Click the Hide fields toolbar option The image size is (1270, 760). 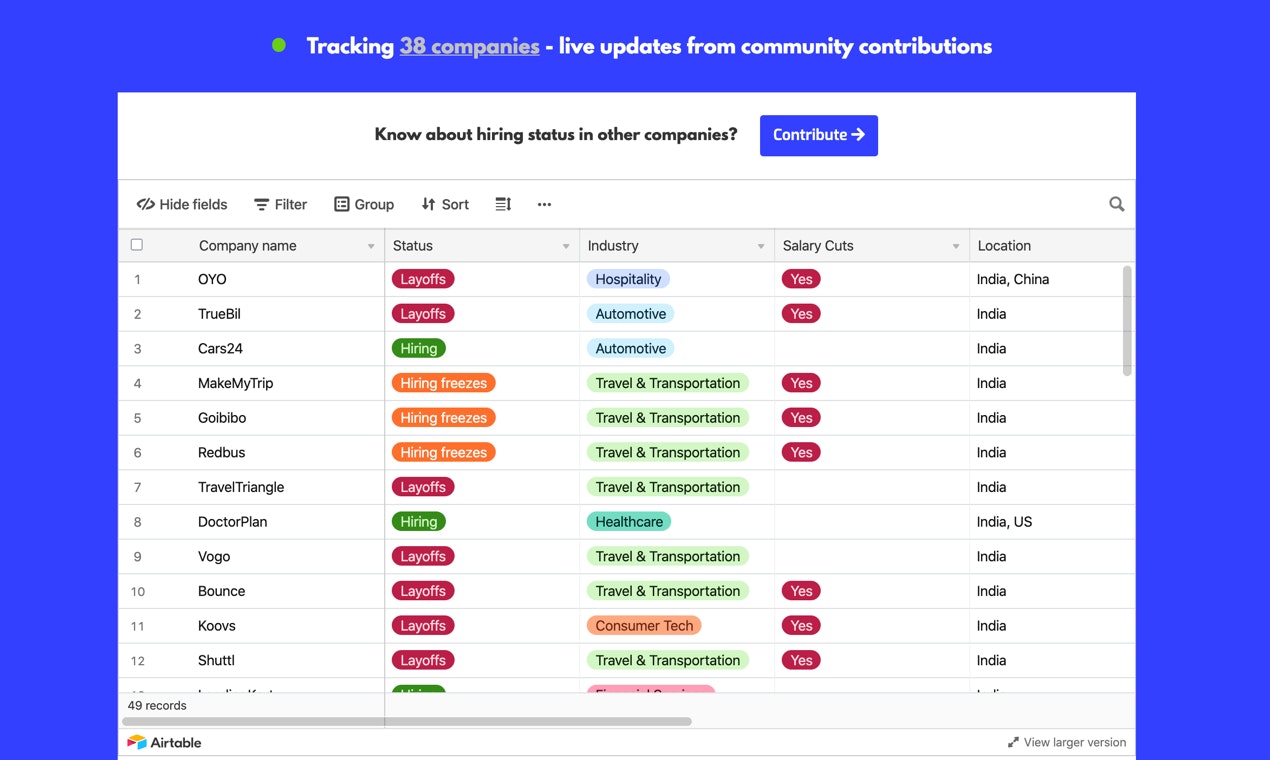pyautogui.click(x=182, y=204)
